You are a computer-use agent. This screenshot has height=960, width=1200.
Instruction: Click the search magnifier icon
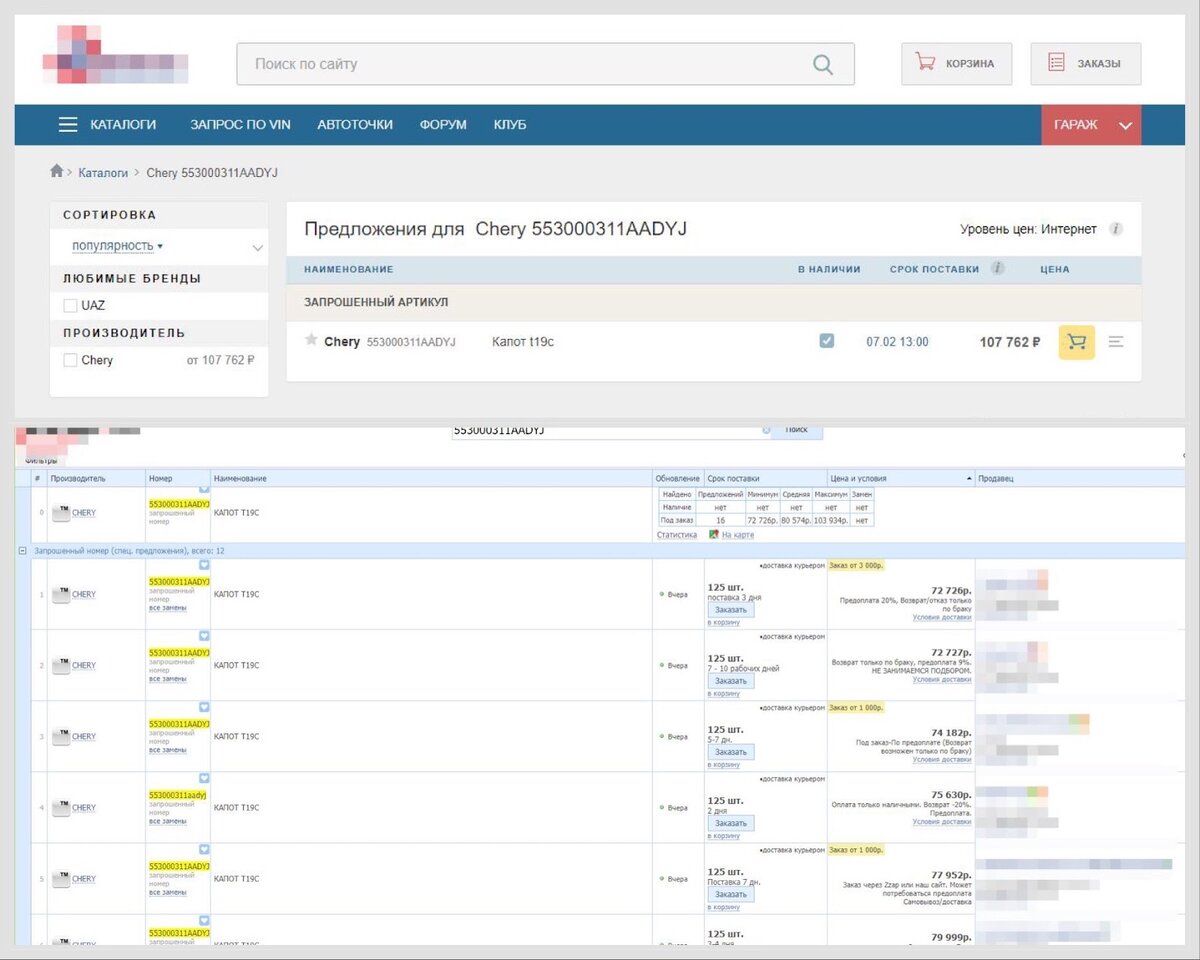[822, 64]
